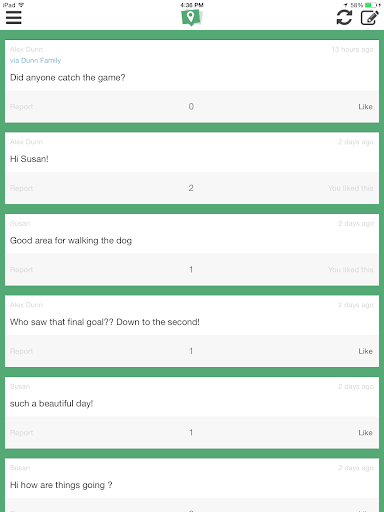
Task: Like the final goal post
Action: click(x=365, y=351)
